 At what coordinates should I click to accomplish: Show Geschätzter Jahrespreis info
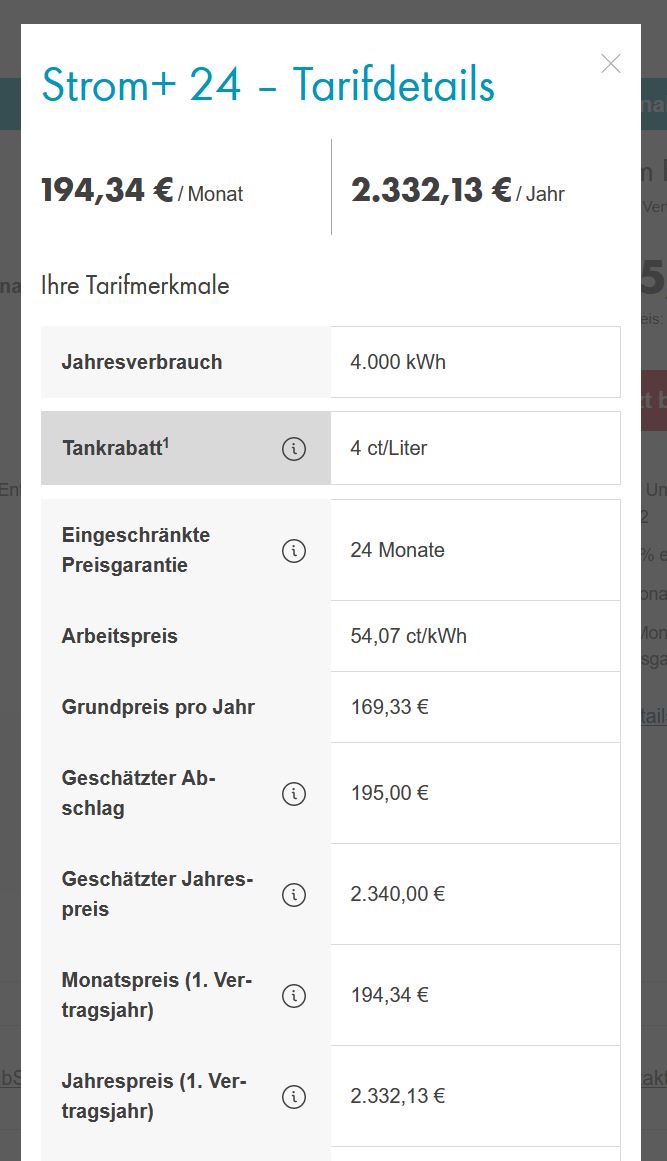pos(293,894)
